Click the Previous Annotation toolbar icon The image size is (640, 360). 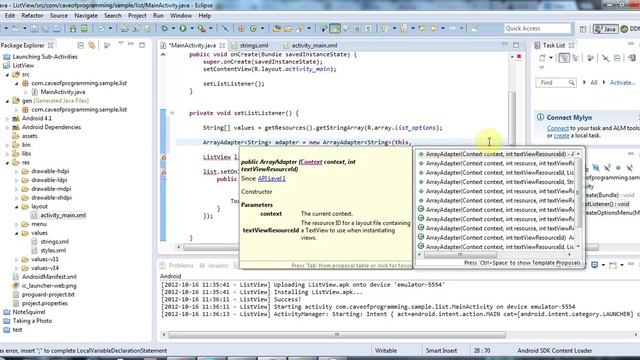403,29
